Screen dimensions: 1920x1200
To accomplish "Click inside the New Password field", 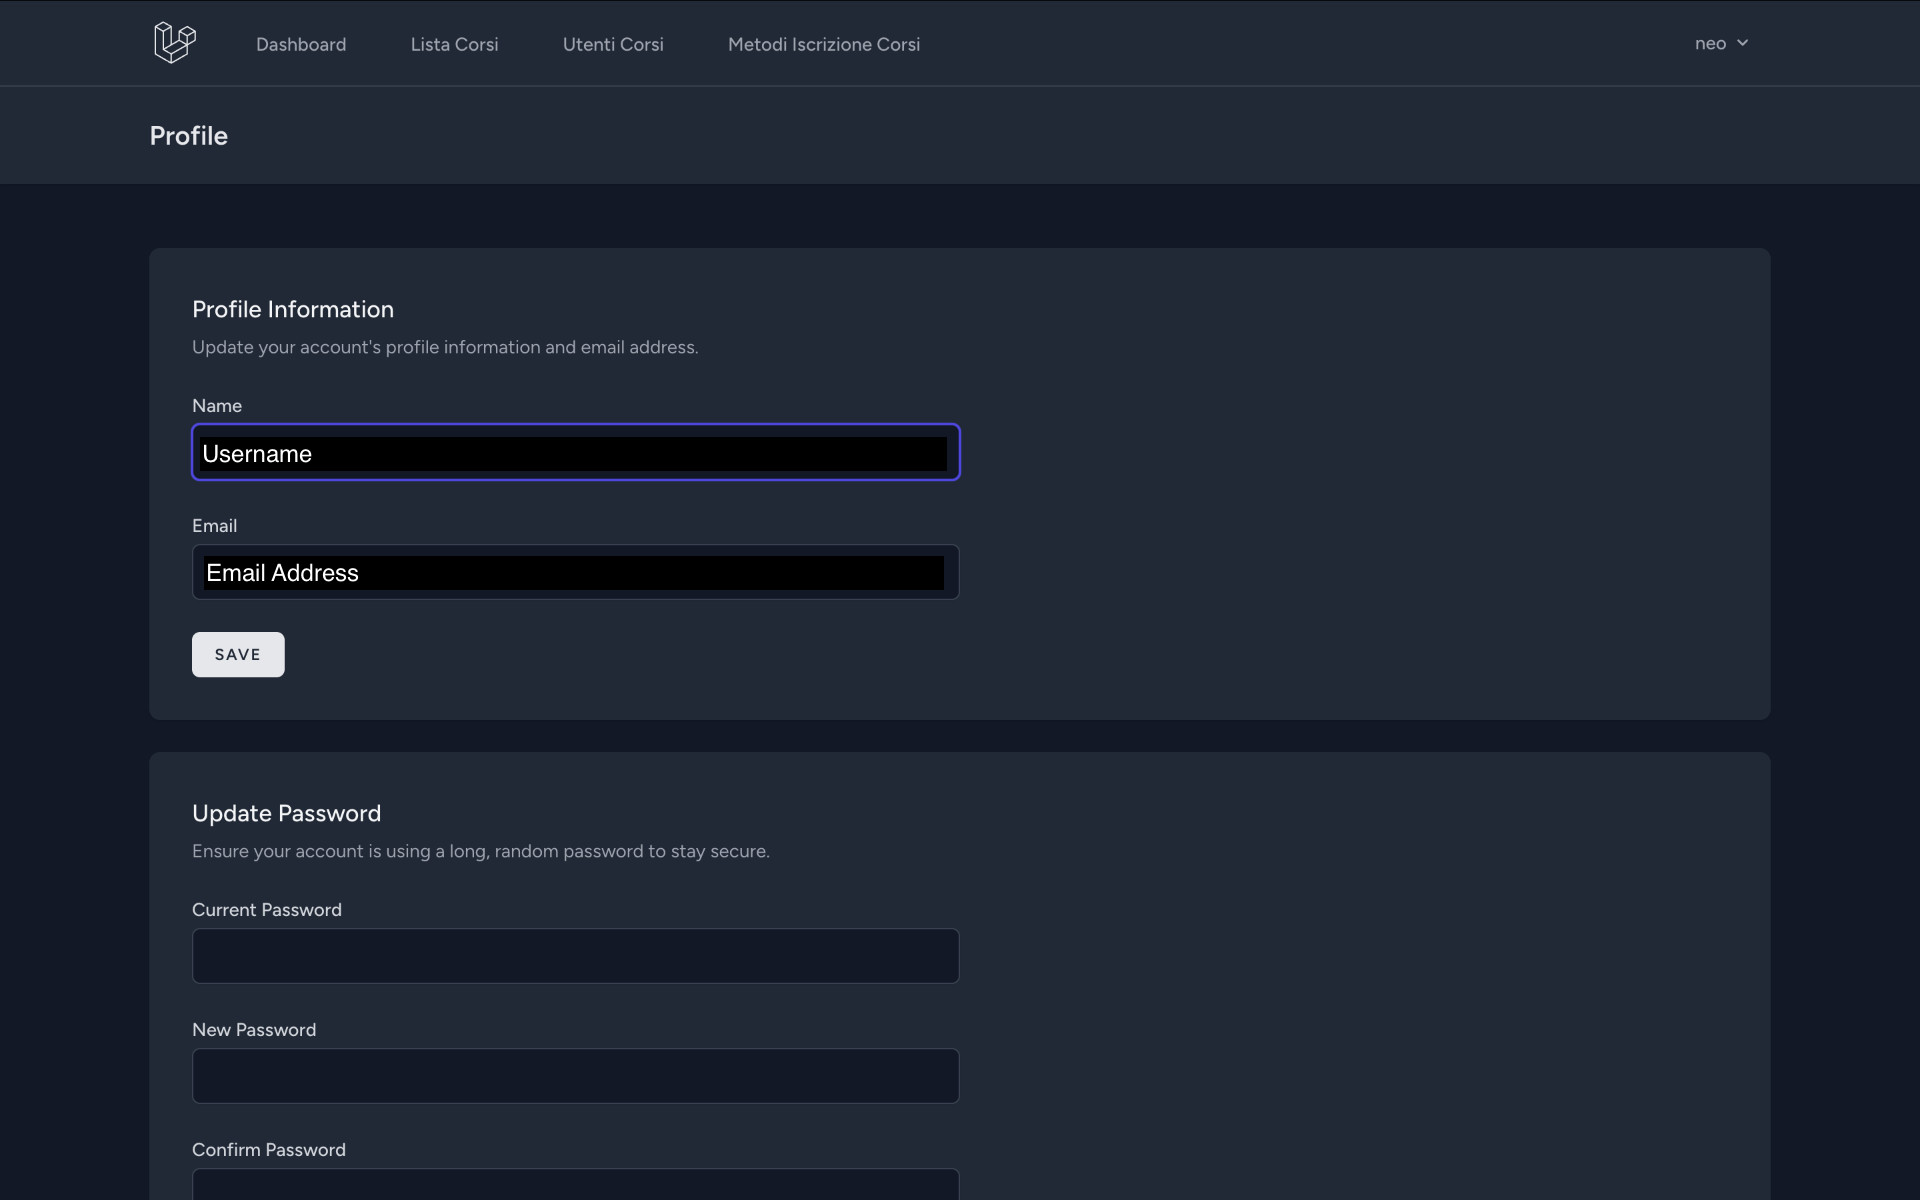I will point(575,1076).
